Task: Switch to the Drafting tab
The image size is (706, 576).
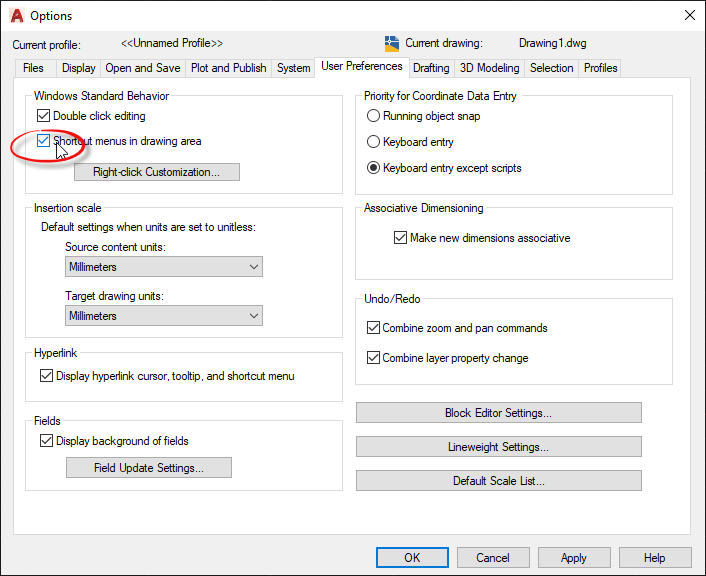Action: (x=431, y=68)
